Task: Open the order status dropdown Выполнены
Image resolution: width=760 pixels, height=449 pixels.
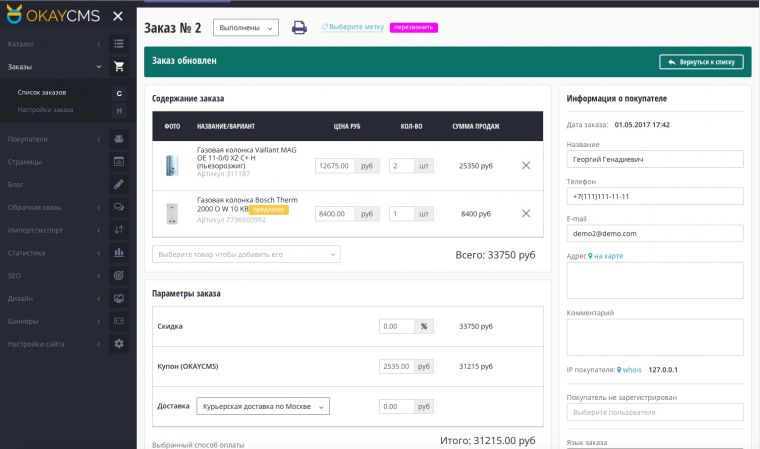Action: pos(245,28)
